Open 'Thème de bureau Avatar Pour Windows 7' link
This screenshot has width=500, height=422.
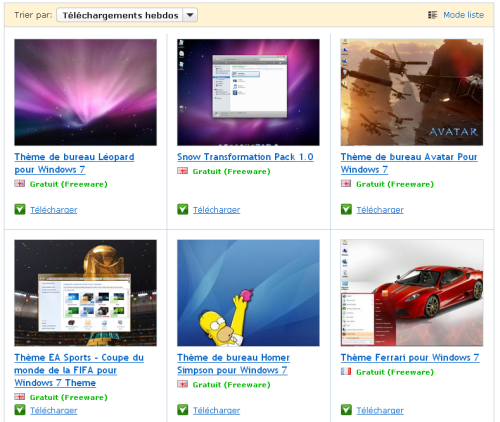pyautogui.click(x=409, y=163)
